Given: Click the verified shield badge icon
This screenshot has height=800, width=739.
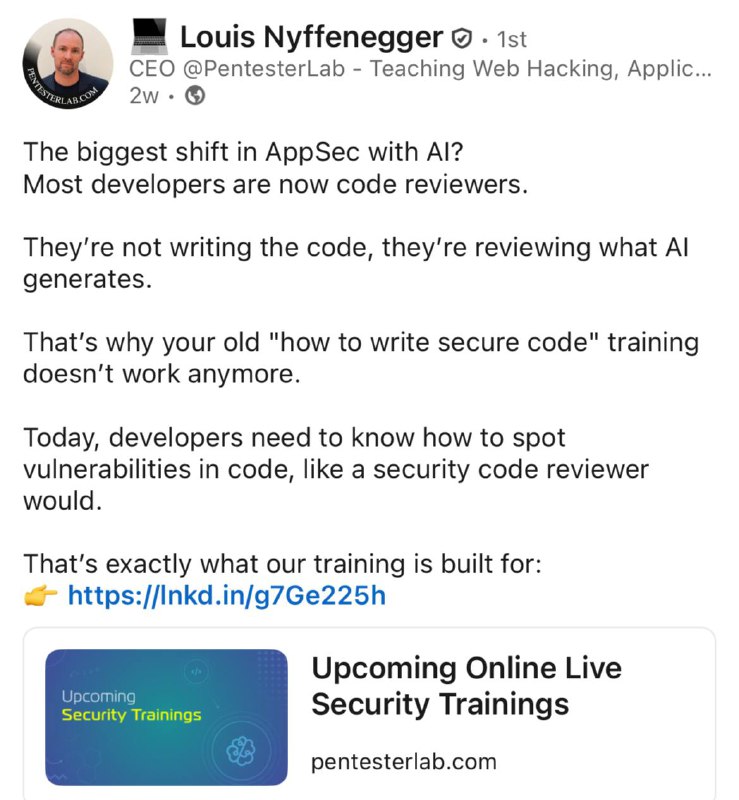Looking at the screenshot, I should pyautogui.click(x=462, y=38).
